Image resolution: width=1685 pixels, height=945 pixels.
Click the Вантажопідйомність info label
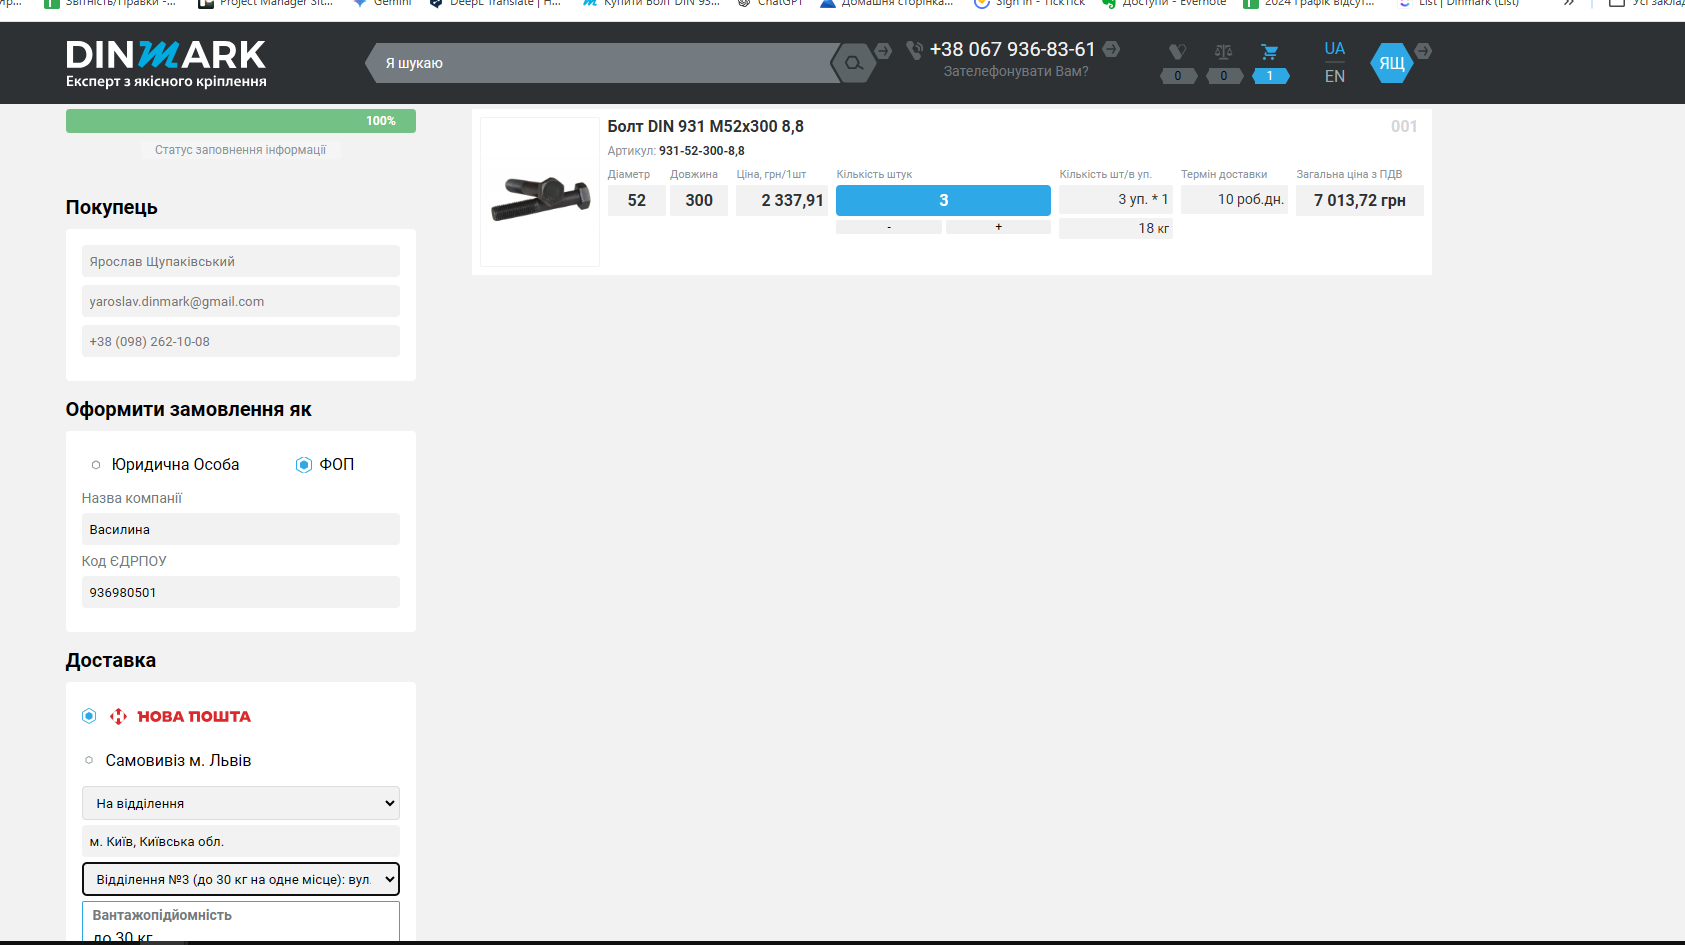coord(162,915)
